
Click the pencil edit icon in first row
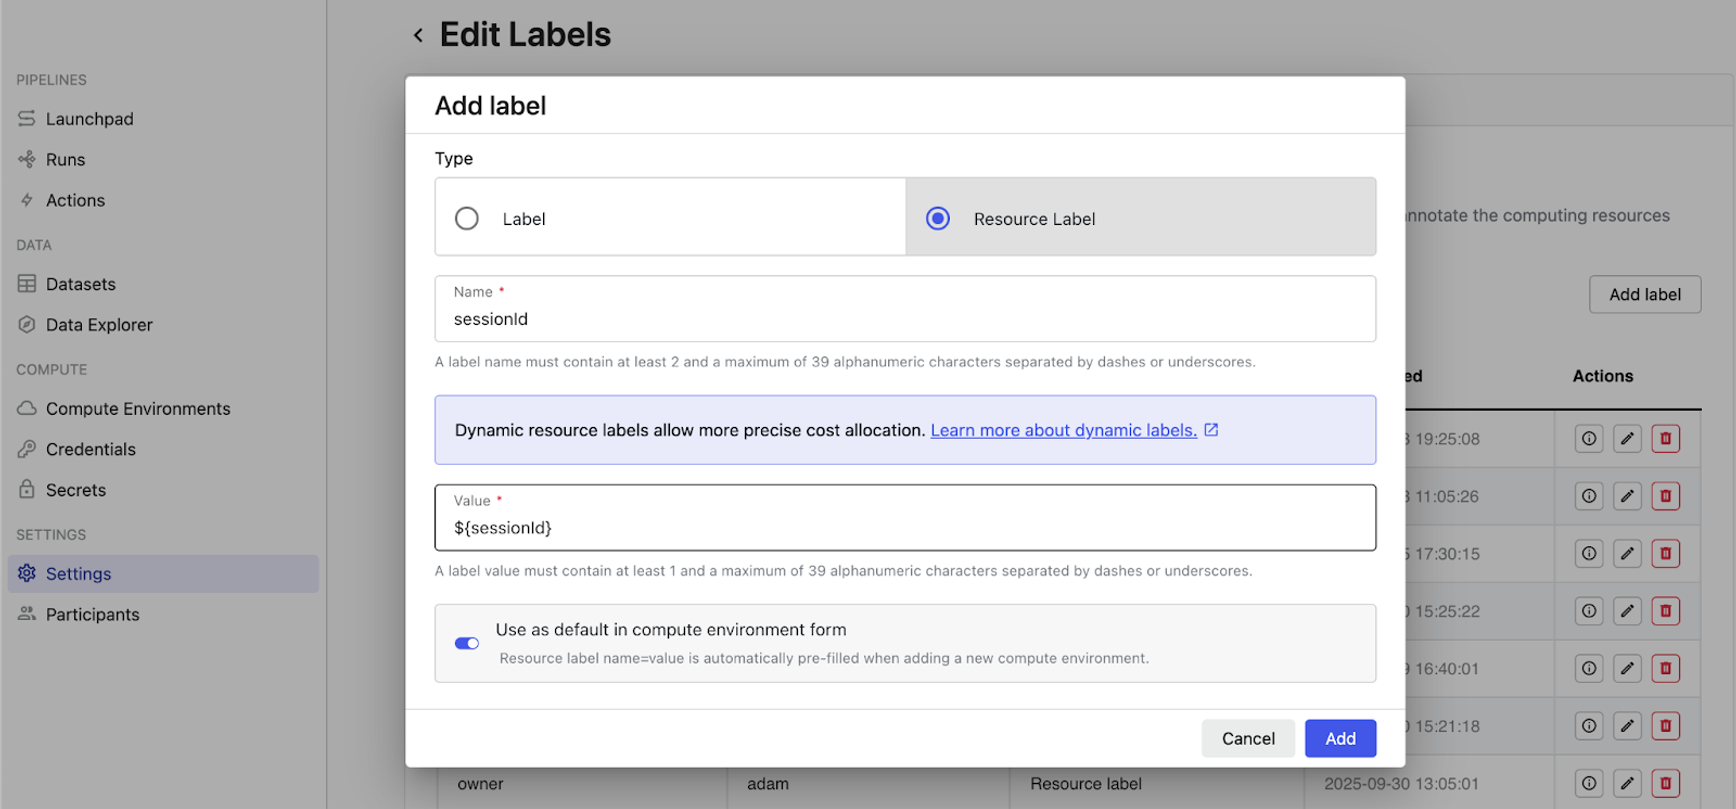(1627, 439)
